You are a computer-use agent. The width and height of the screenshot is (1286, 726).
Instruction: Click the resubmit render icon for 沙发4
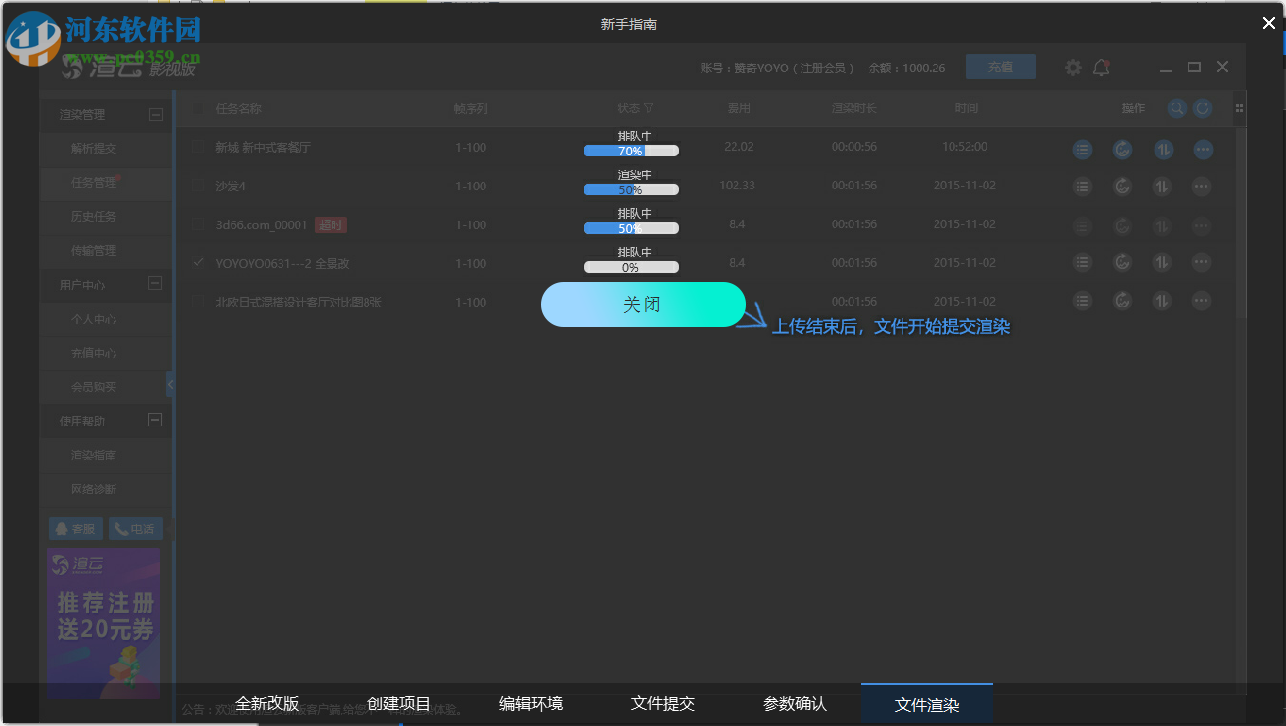click(1122, 187)
